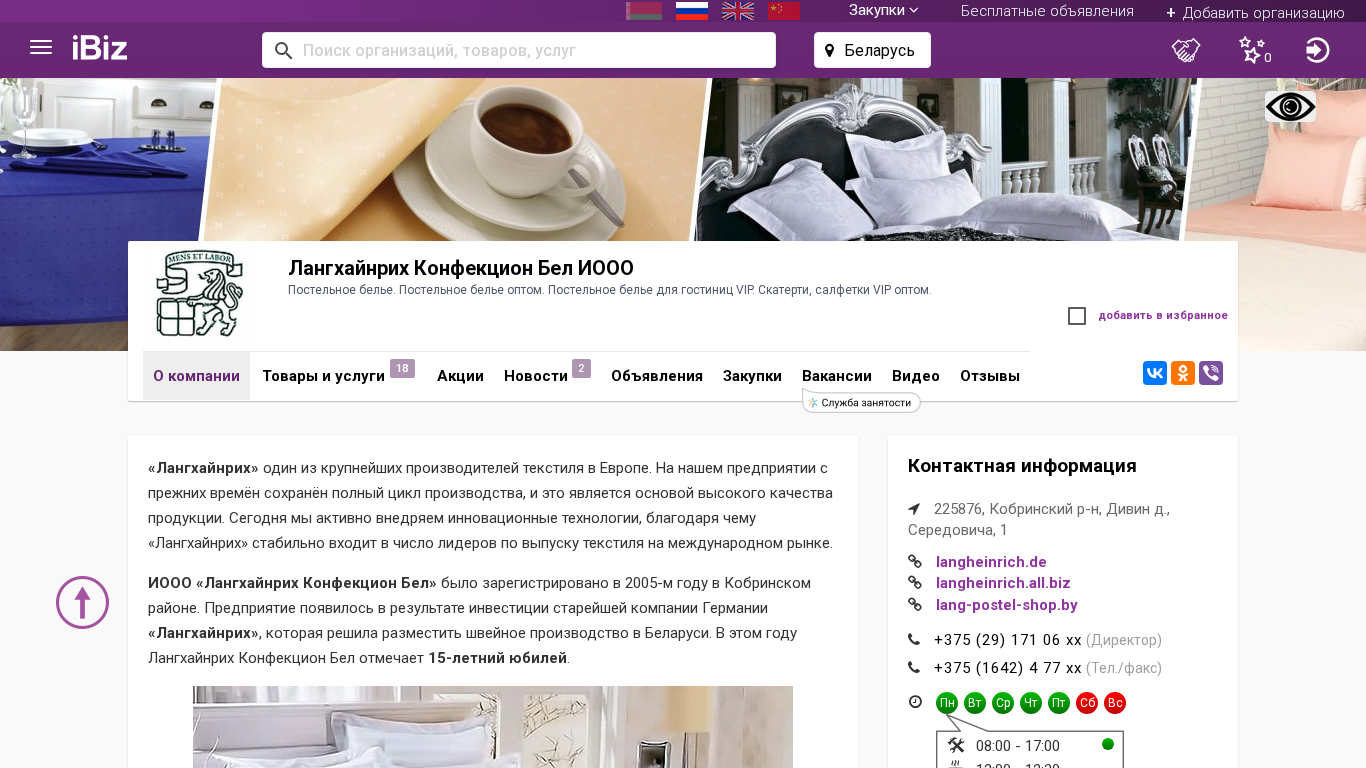Expand the Закупки dropdown menu
Screen dimensions: 1366x768
pos(884,10)
